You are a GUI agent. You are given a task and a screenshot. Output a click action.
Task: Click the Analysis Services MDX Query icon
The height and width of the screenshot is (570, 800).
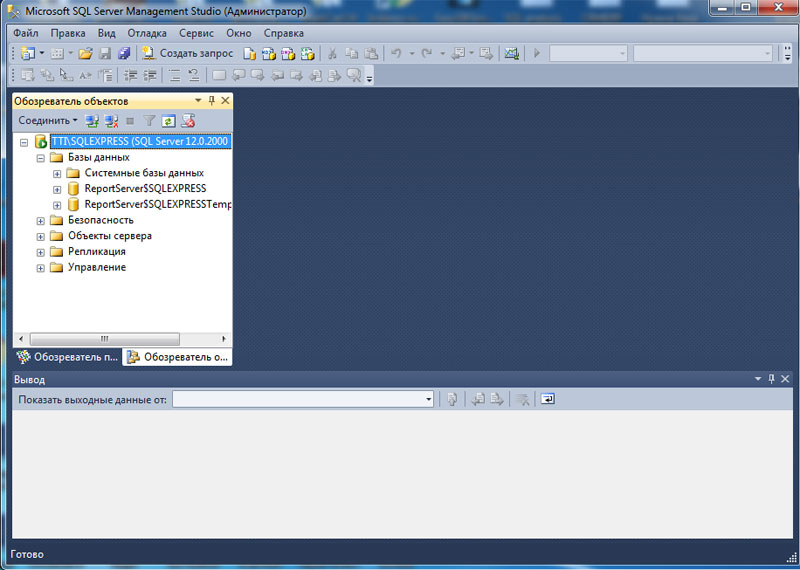tap(268, 53)
